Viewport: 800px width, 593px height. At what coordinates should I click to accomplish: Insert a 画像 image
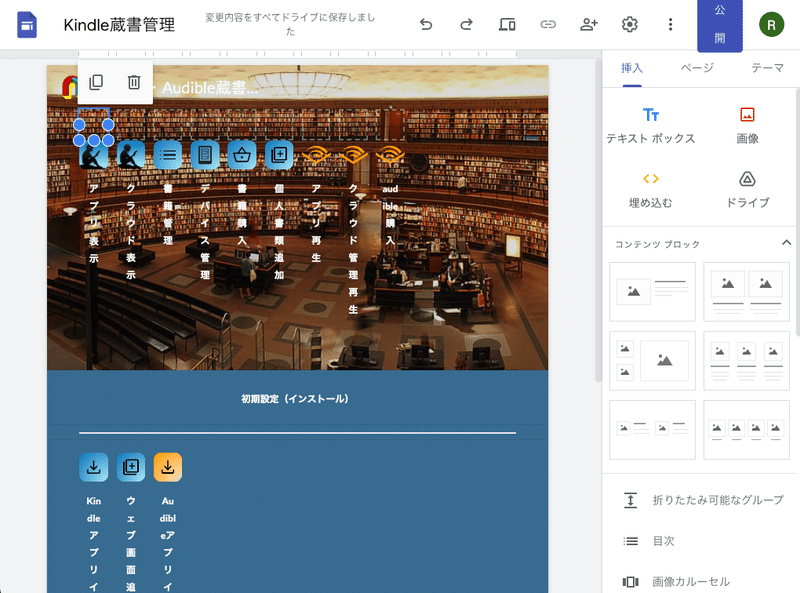tap(747, 126)
